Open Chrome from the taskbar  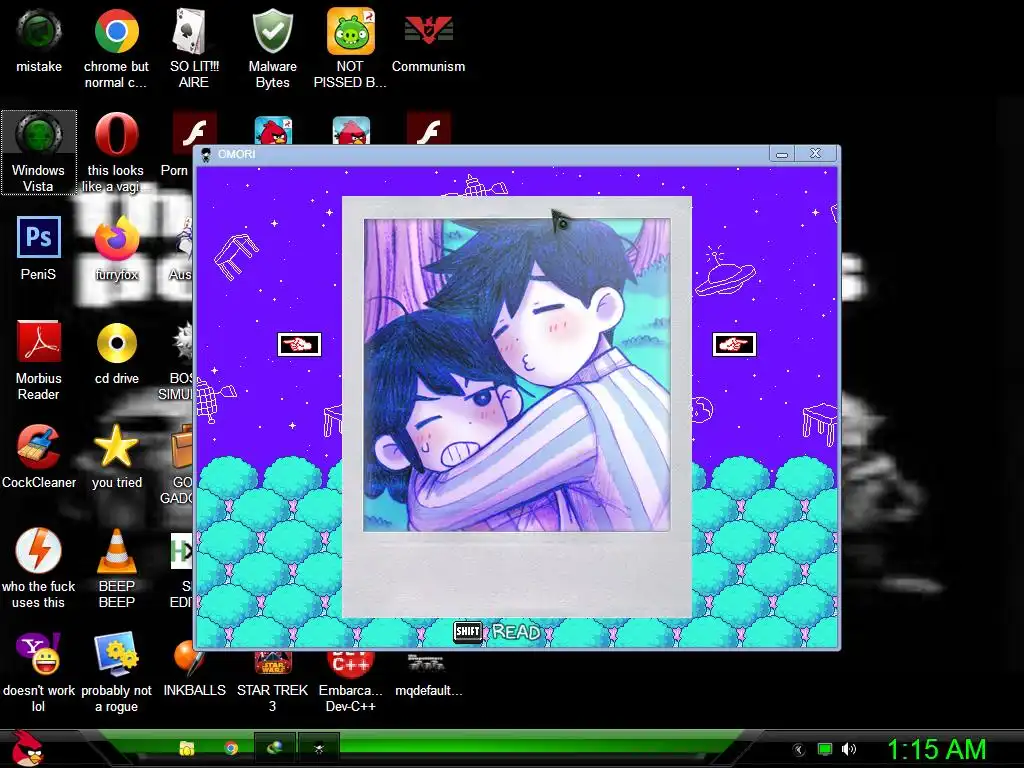(x=231, y=748)
